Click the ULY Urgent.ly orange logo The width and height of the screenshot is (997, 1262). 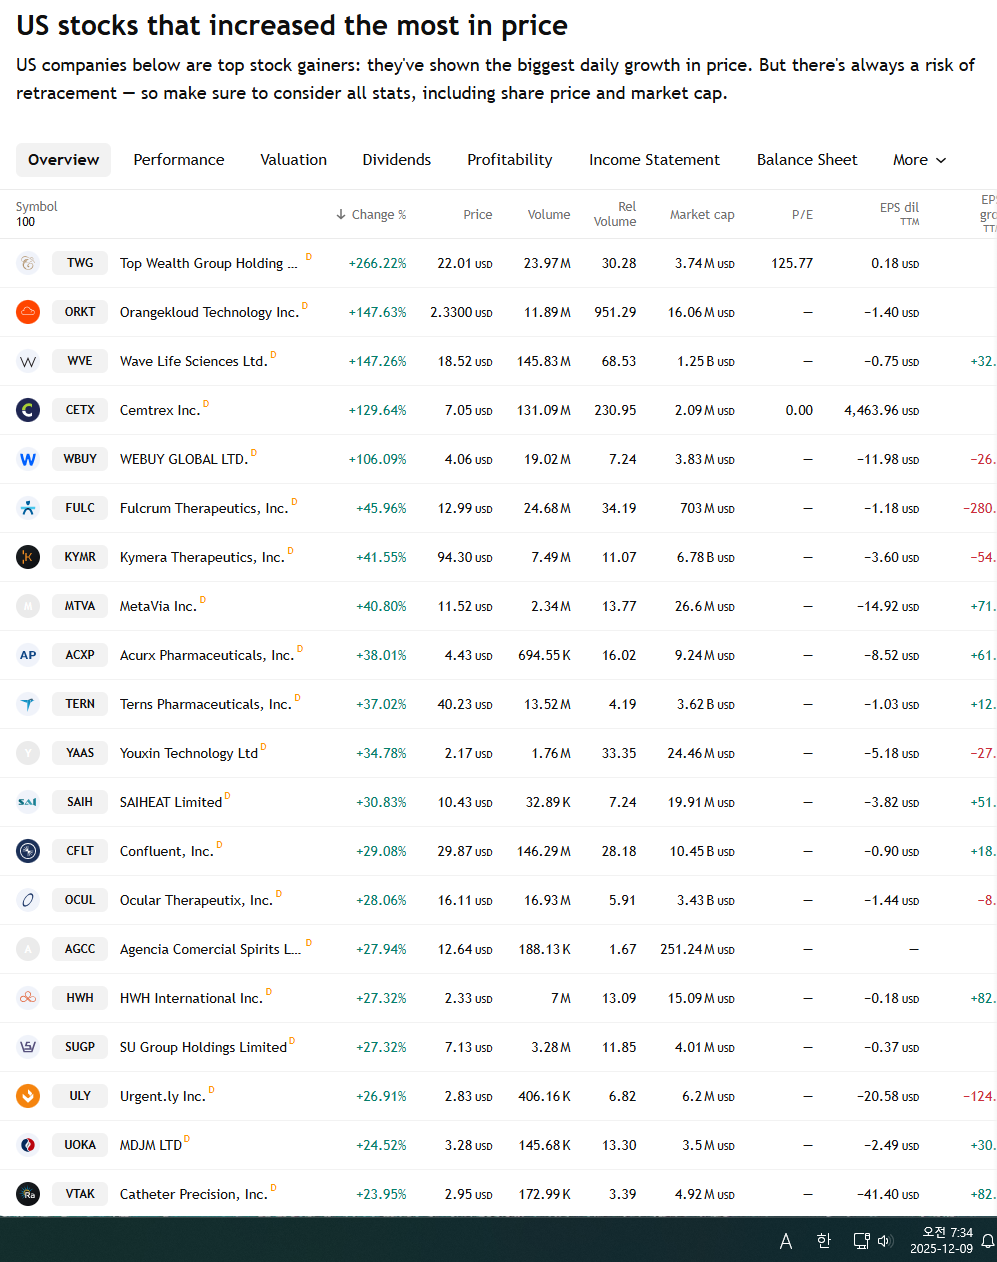pyautogui.click(x=28, y=1096)
